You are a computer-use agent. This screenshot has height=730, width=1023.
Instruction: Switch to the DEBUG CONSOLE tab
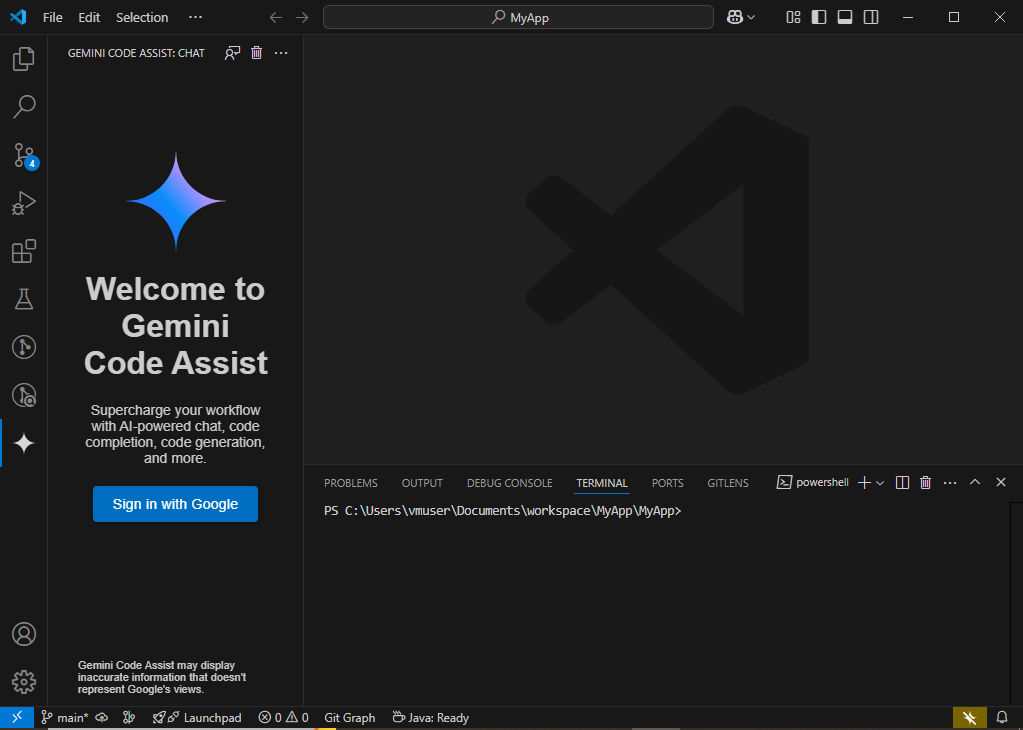tap(510, 483)
